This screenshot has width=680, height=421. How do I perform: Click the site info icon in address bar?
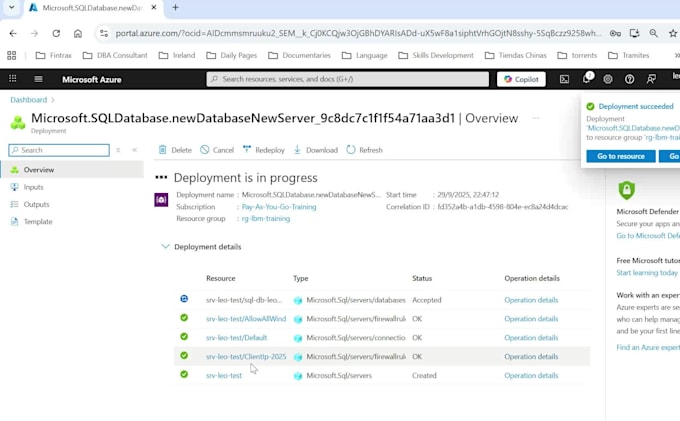point(103,33)
